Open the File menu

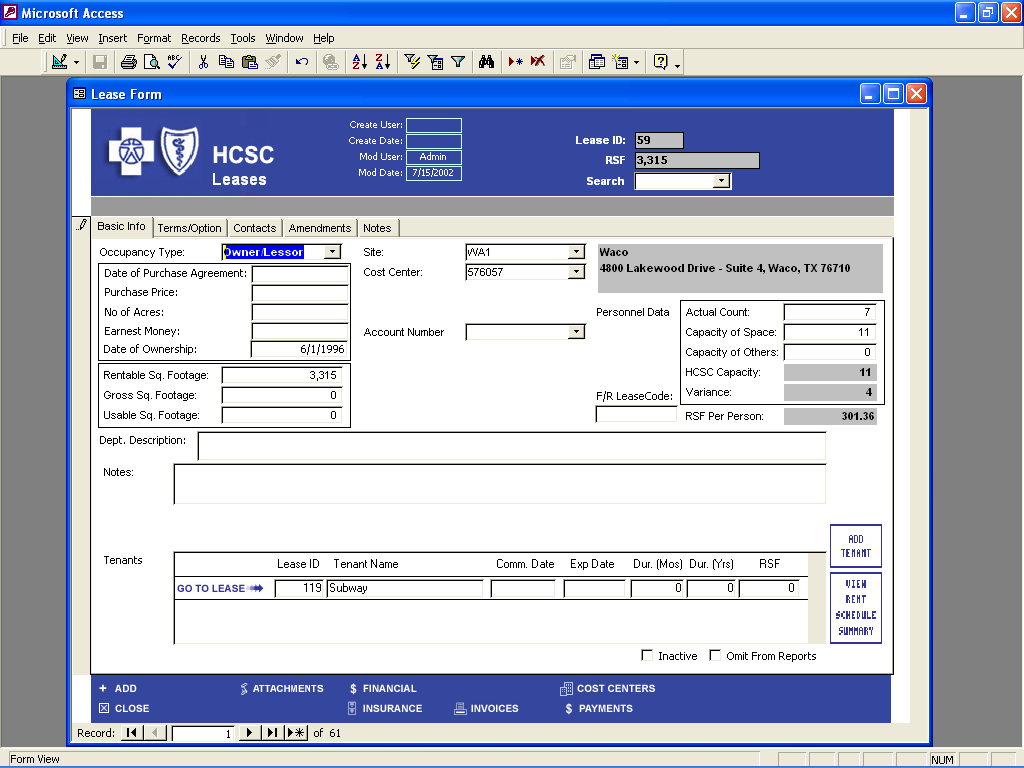point(20,38)
